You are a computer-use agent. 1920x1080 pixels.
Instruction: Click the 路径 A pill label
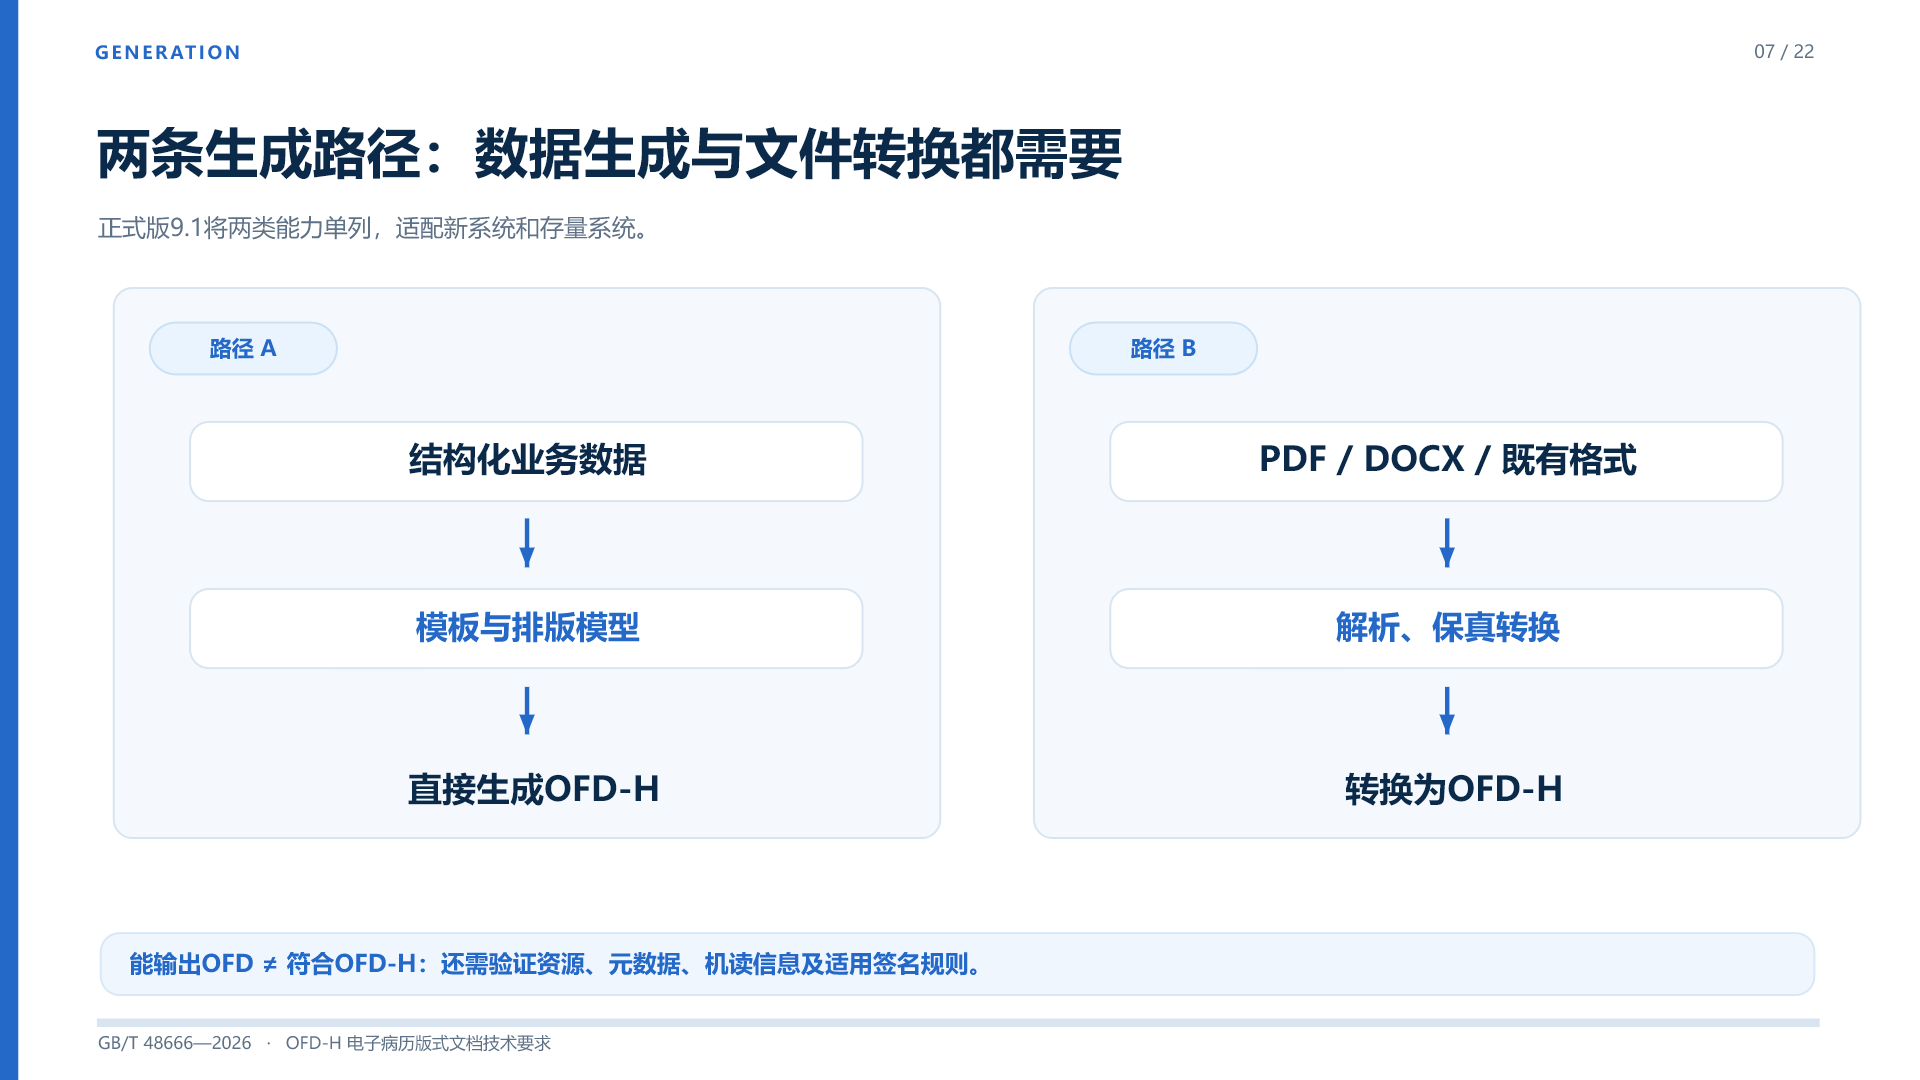click(x=243, y=348)
